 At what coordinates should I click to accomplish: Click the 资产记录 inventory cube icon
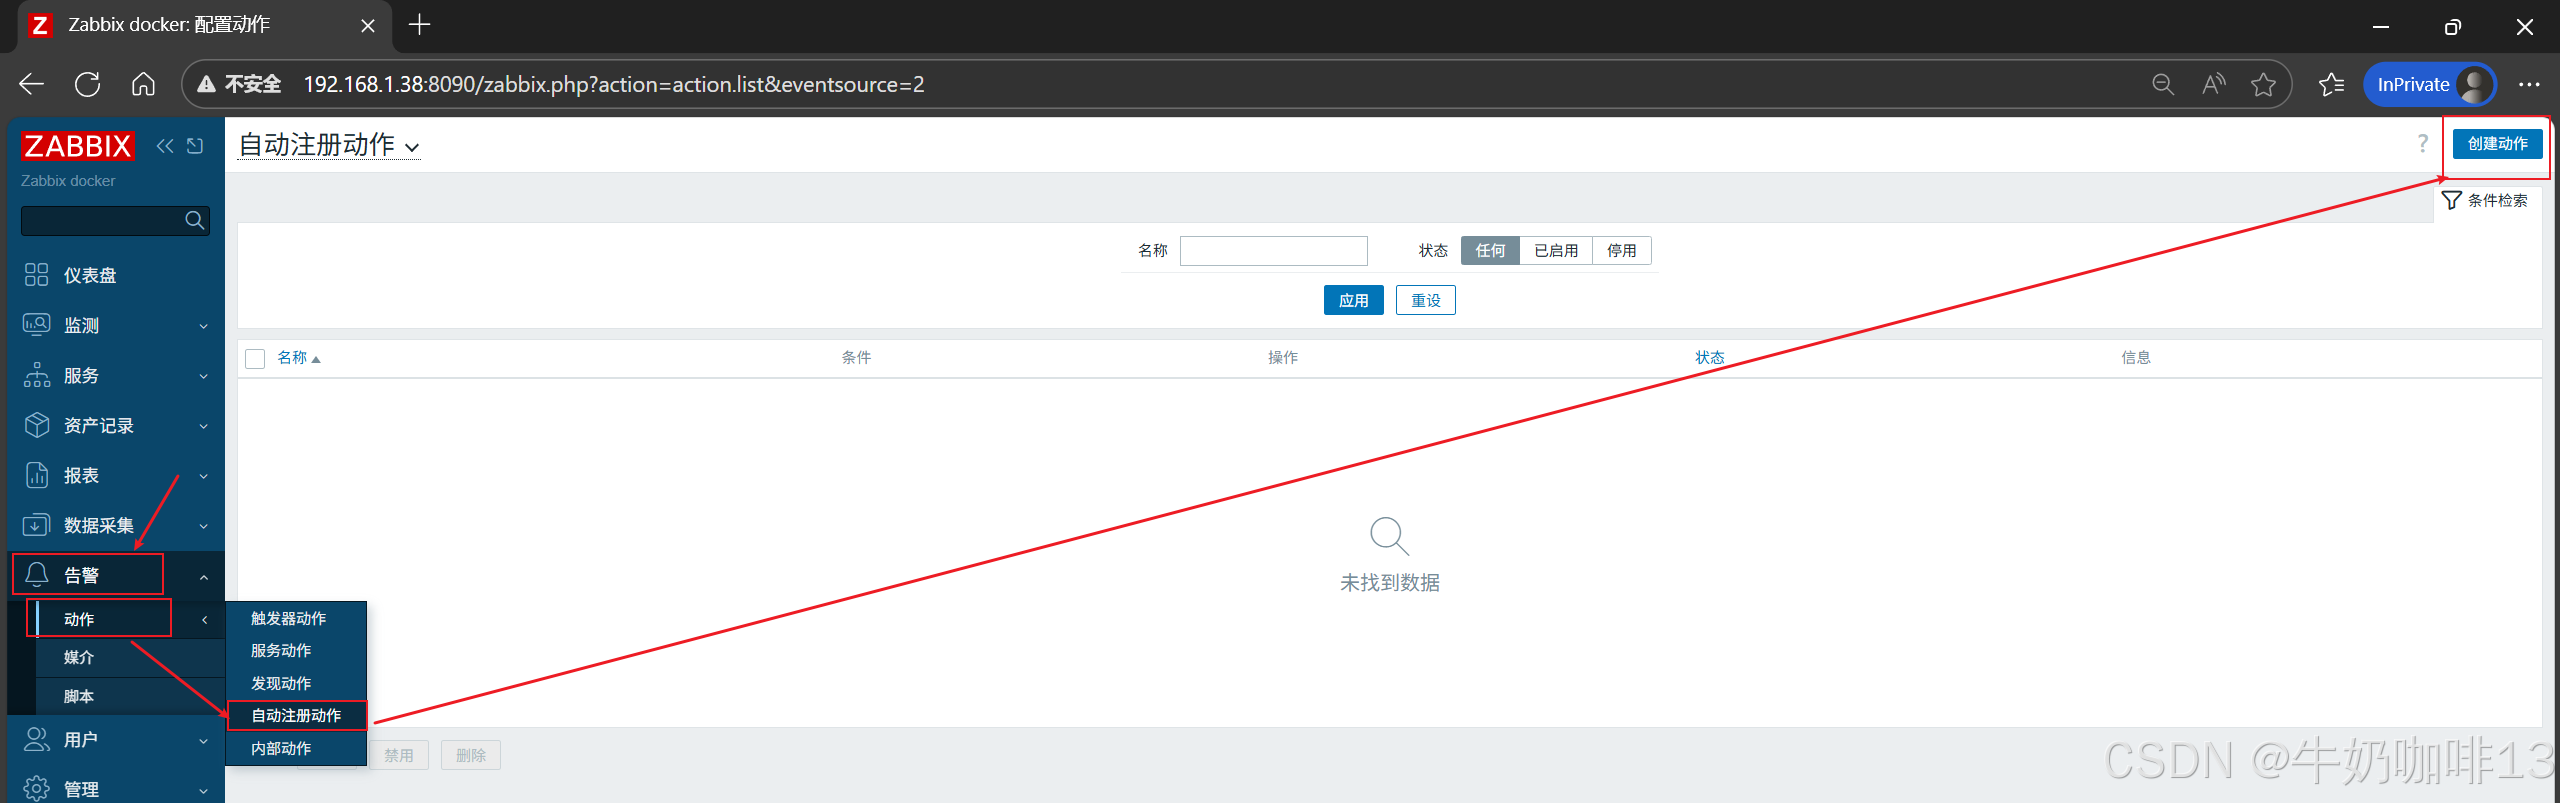coord(37,425)
